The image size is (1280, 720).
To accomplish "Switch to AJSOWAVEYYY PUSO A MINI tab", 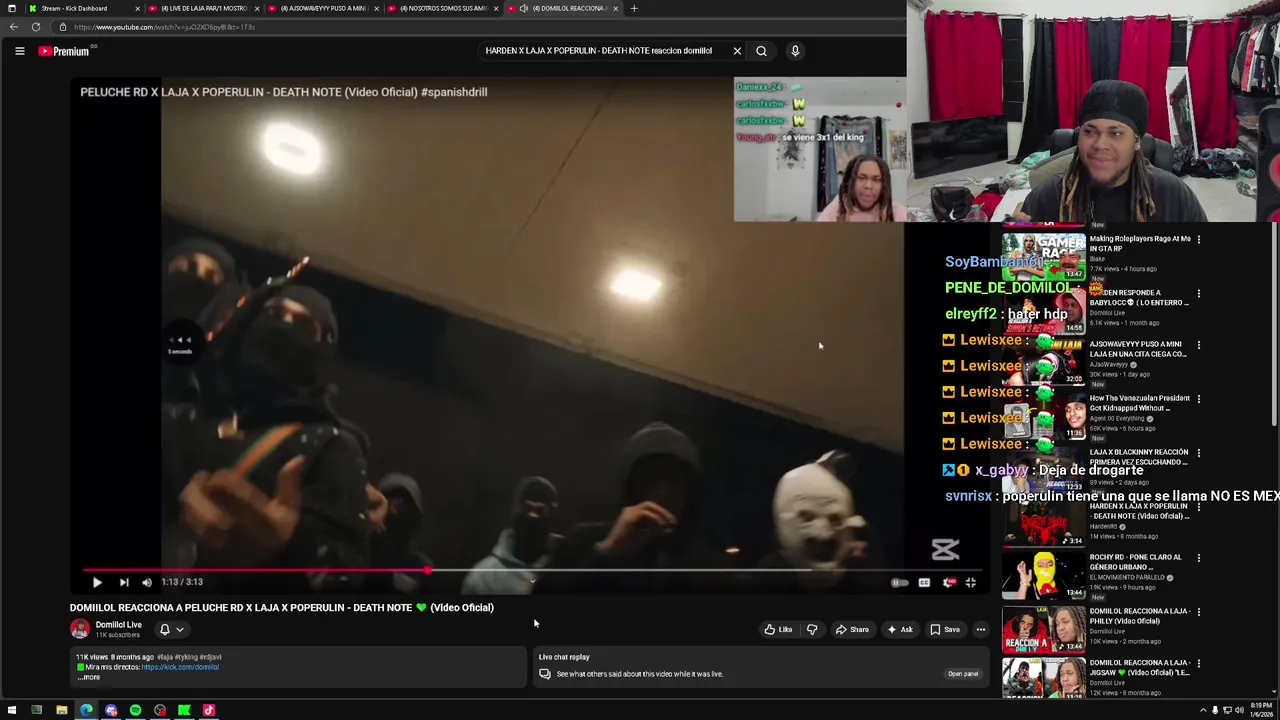I will coord(322,8).
